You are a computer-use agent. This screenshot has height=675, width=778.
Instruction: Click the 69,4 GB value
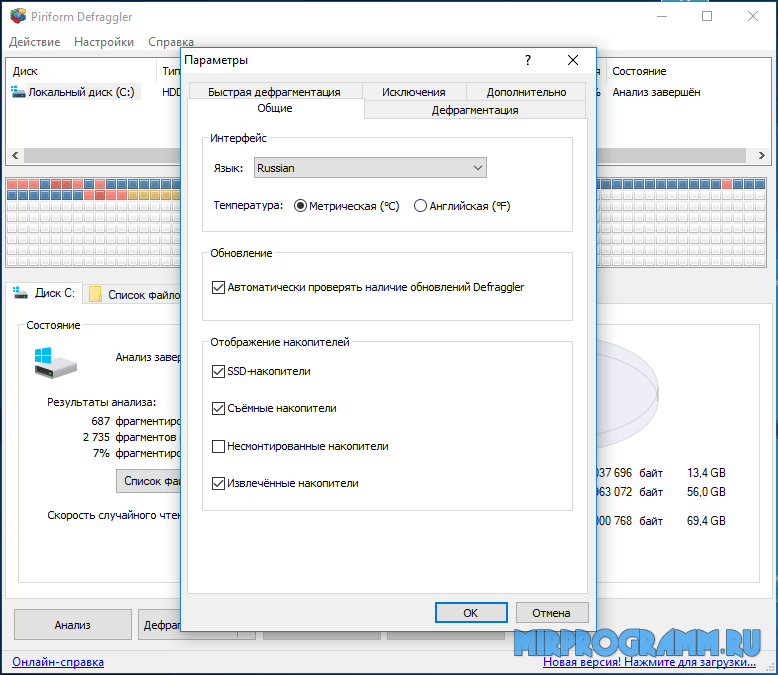[x=706, y=521]
